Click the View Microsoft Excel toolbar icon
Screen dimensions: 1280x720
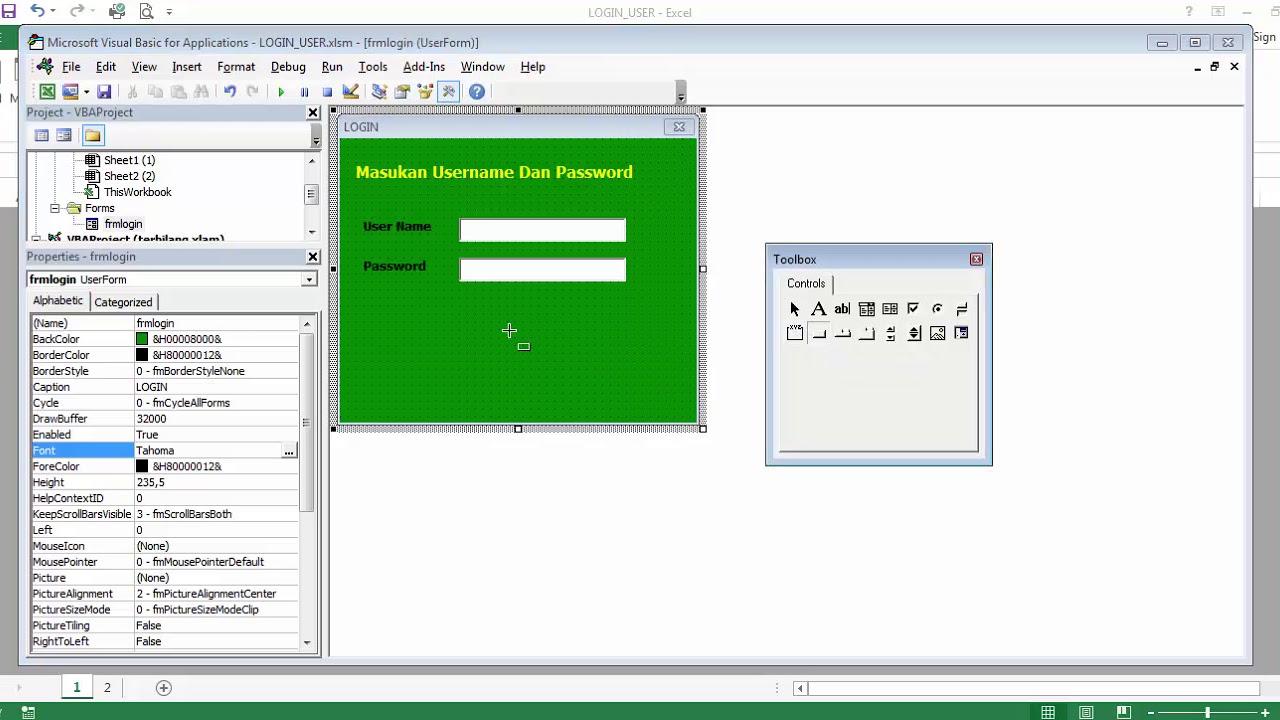click(47, 91)
